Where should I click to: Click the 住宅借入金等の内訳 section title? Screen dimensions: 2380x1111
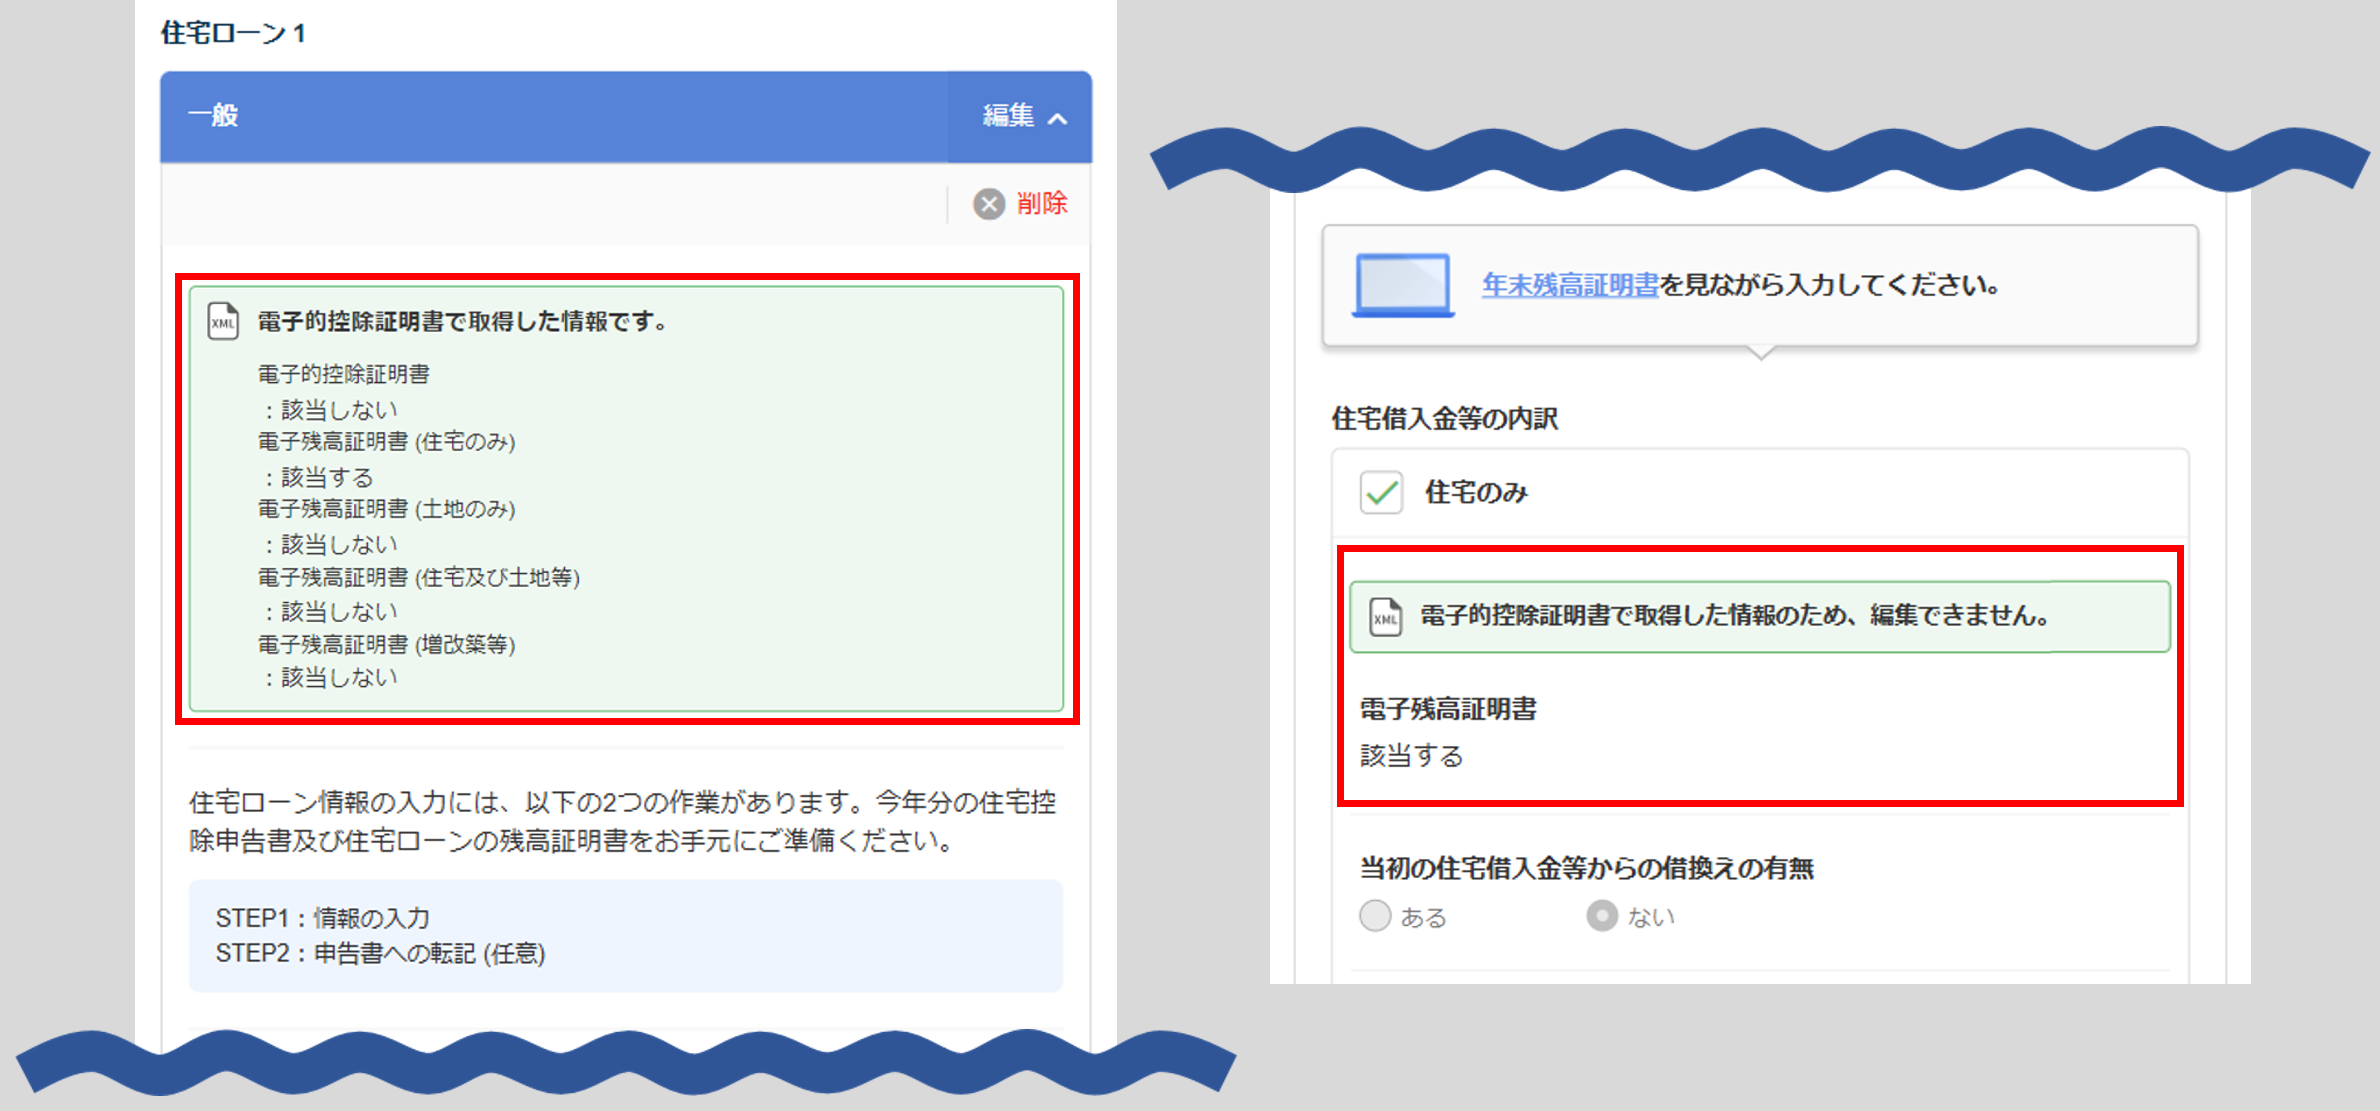1444,418
